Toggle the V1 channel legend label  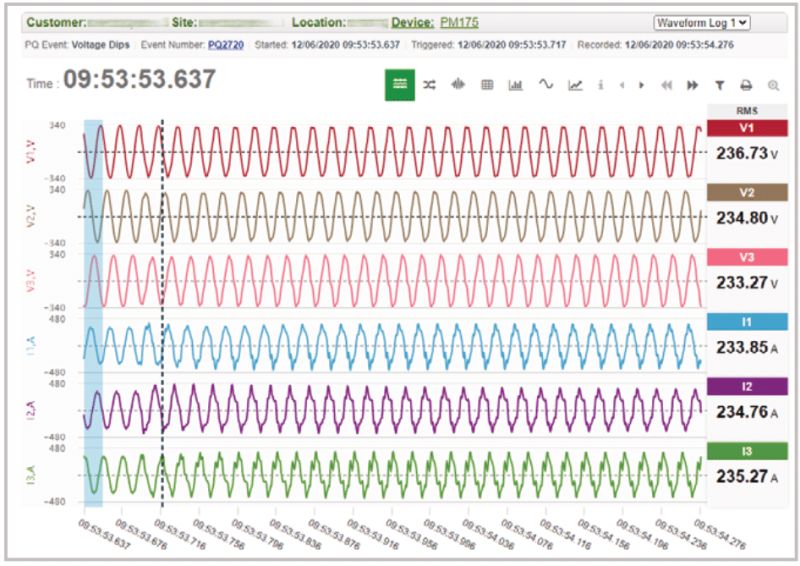click(747, 129)
